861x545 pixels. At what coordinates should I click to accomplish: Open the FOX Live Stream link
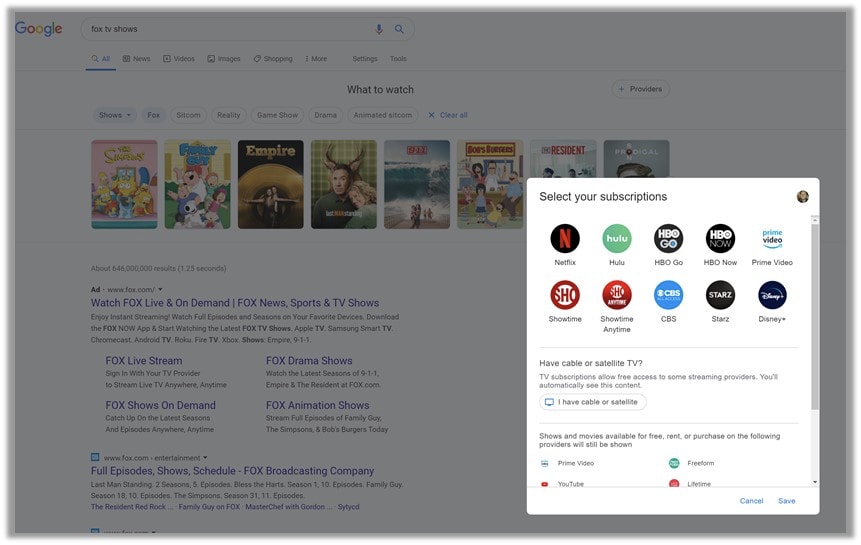pos(144,361)
